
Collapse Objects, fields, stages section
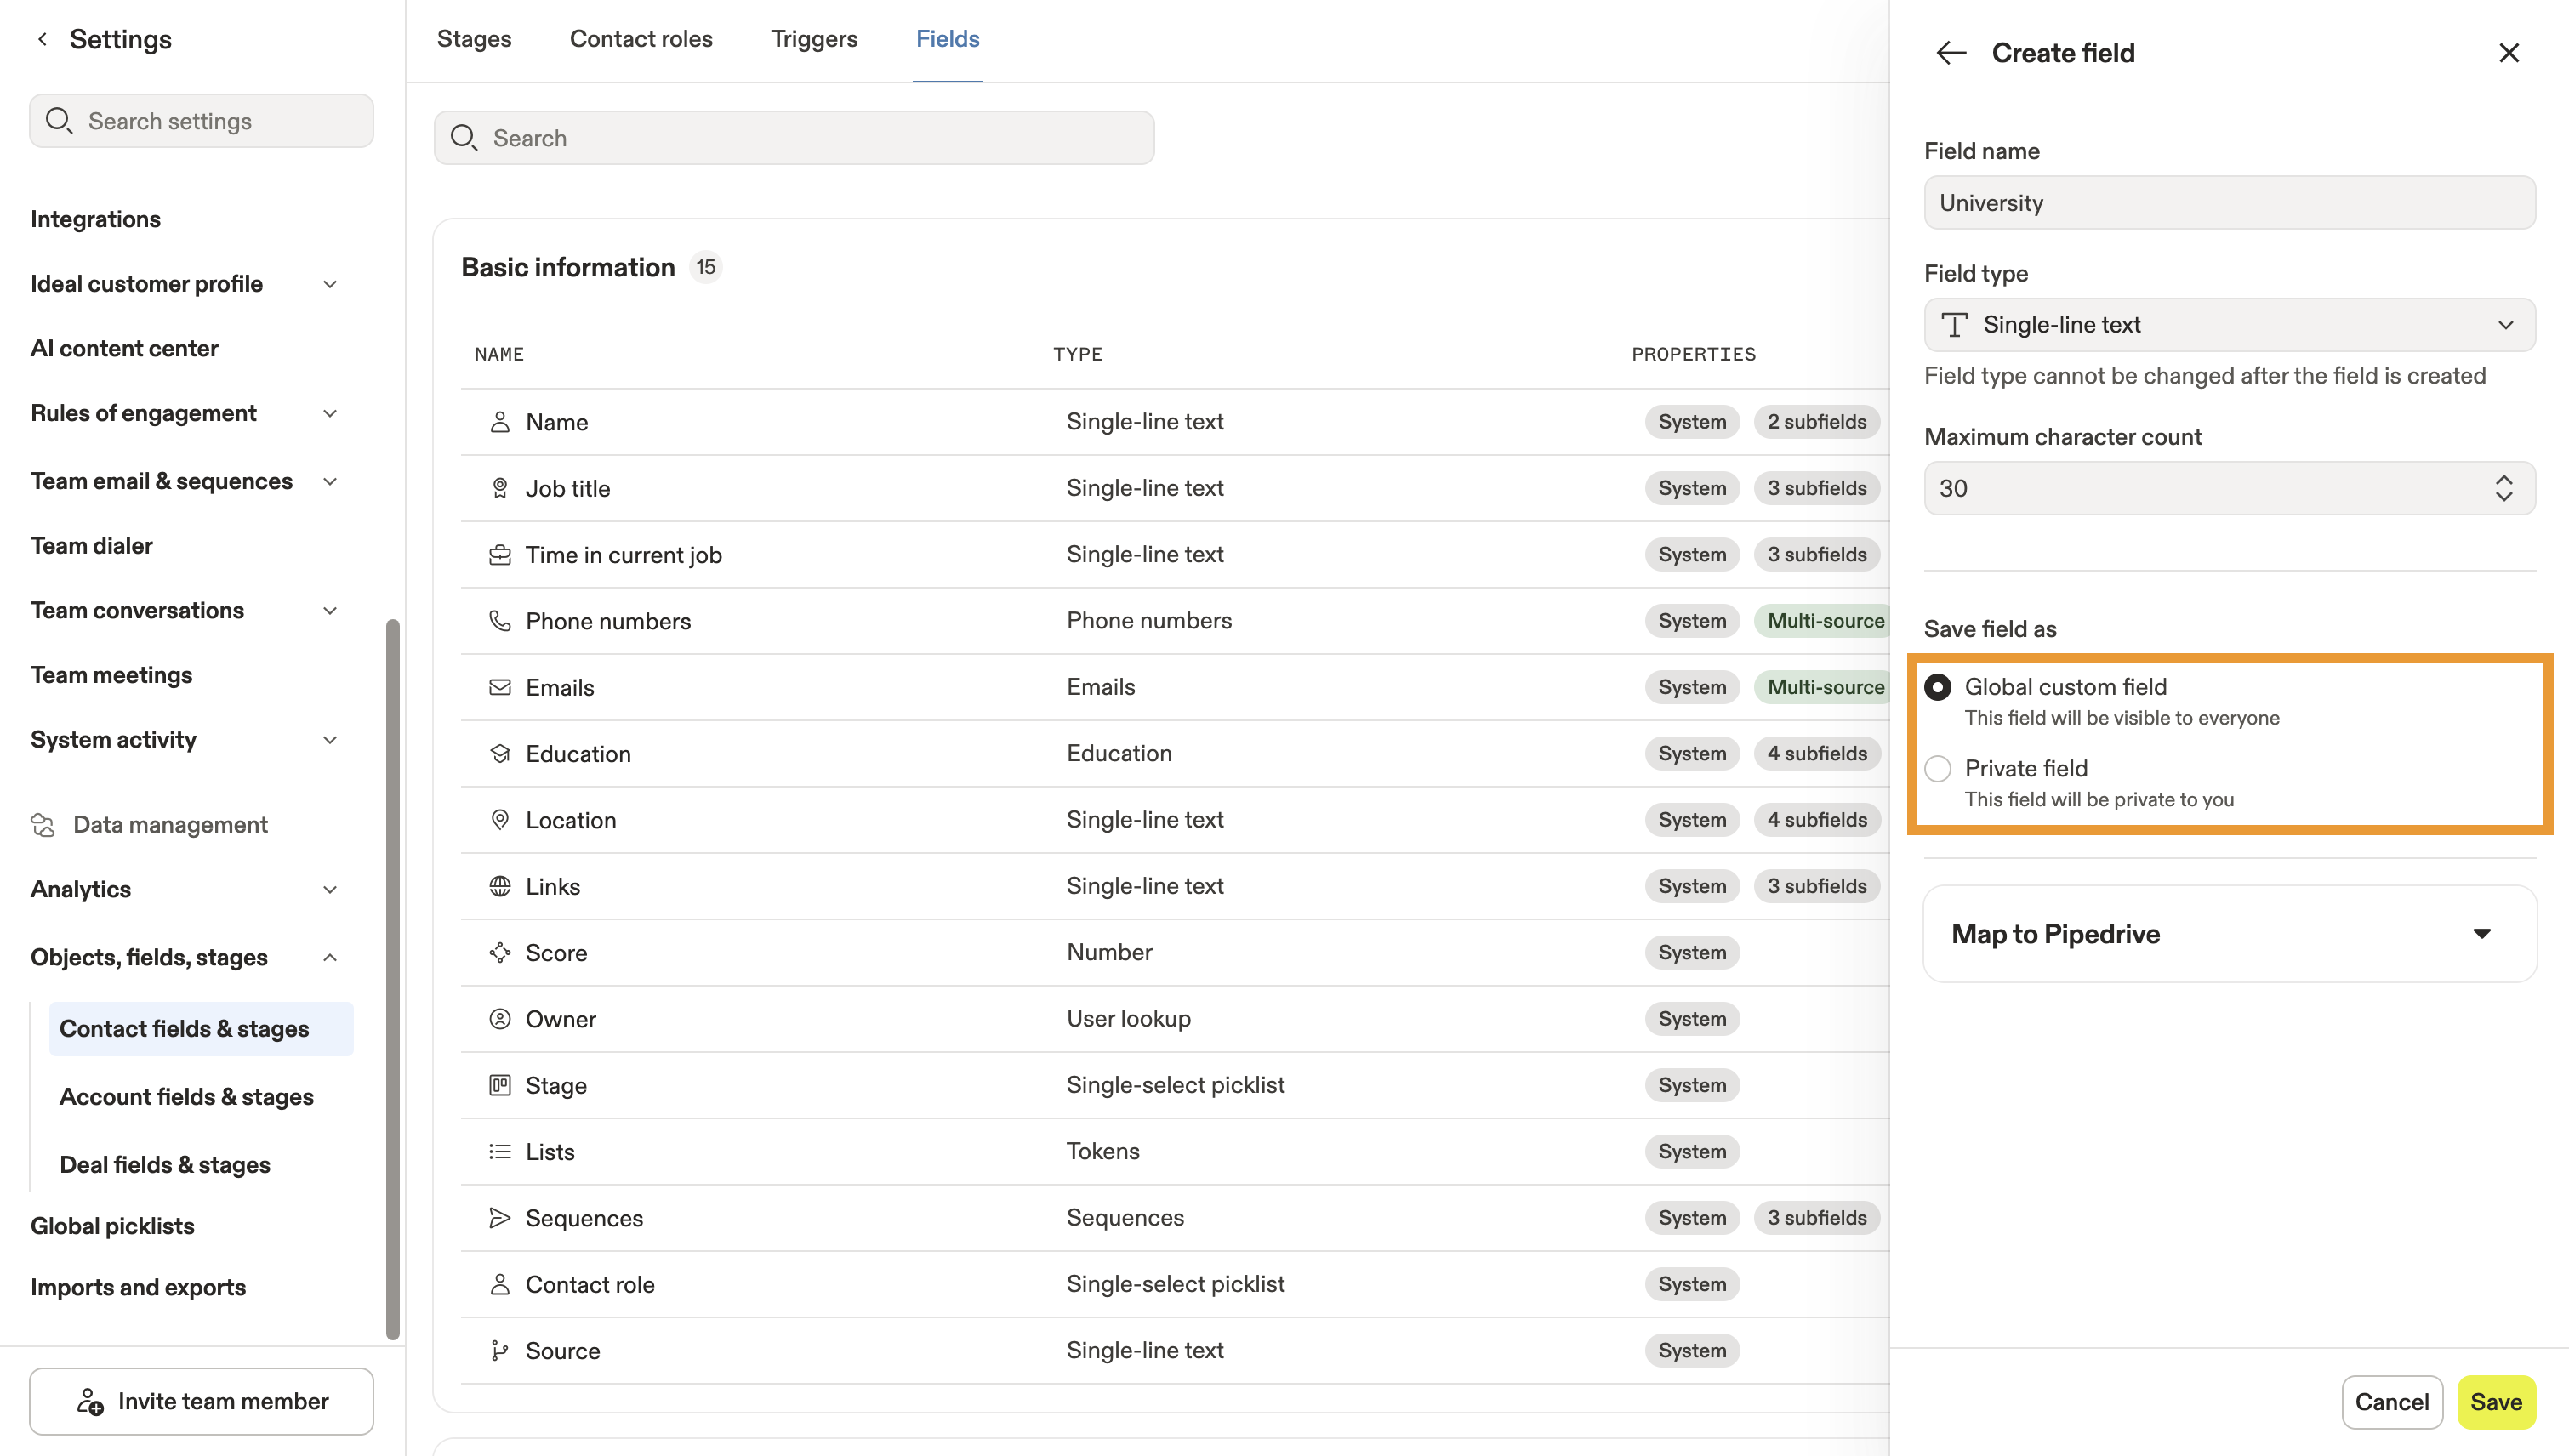[330, 958]
